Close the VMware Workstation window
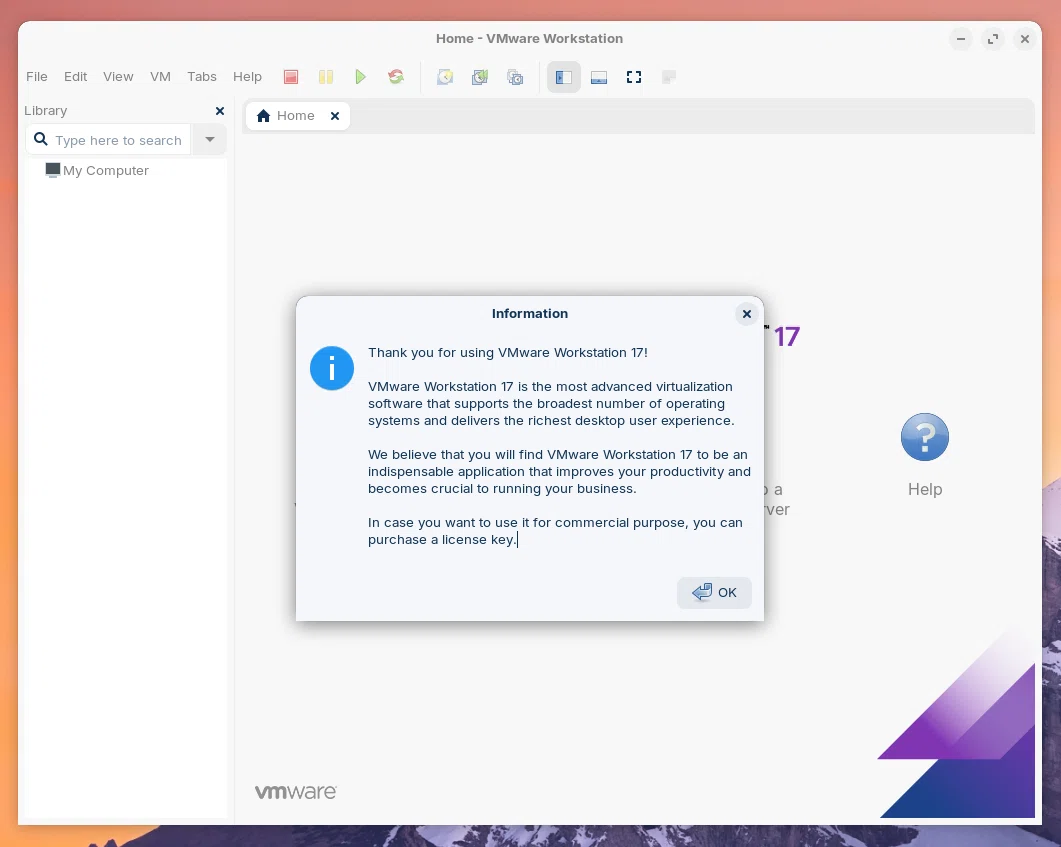 point(1024,39)
